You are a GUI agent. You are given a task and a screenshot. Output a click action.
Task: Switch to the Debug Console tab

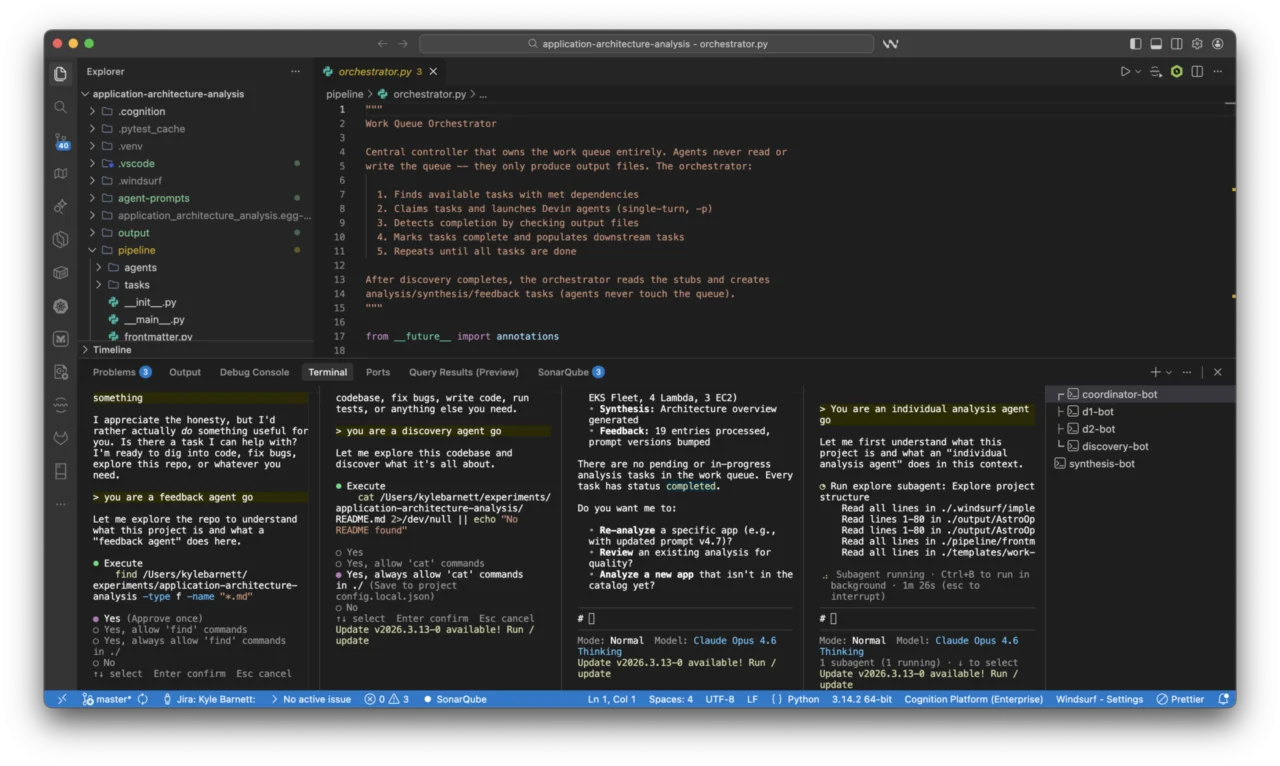(254, 372)
